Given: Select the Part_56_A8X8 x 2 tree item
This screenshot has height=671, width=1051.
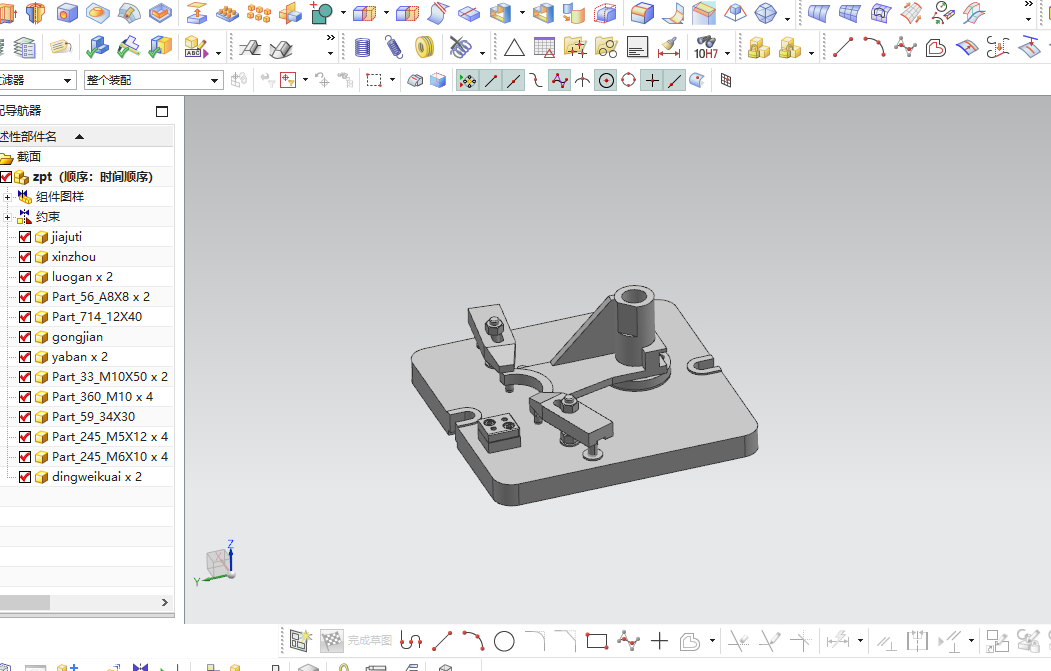Looking at the screenshot, I should point(101,297).
